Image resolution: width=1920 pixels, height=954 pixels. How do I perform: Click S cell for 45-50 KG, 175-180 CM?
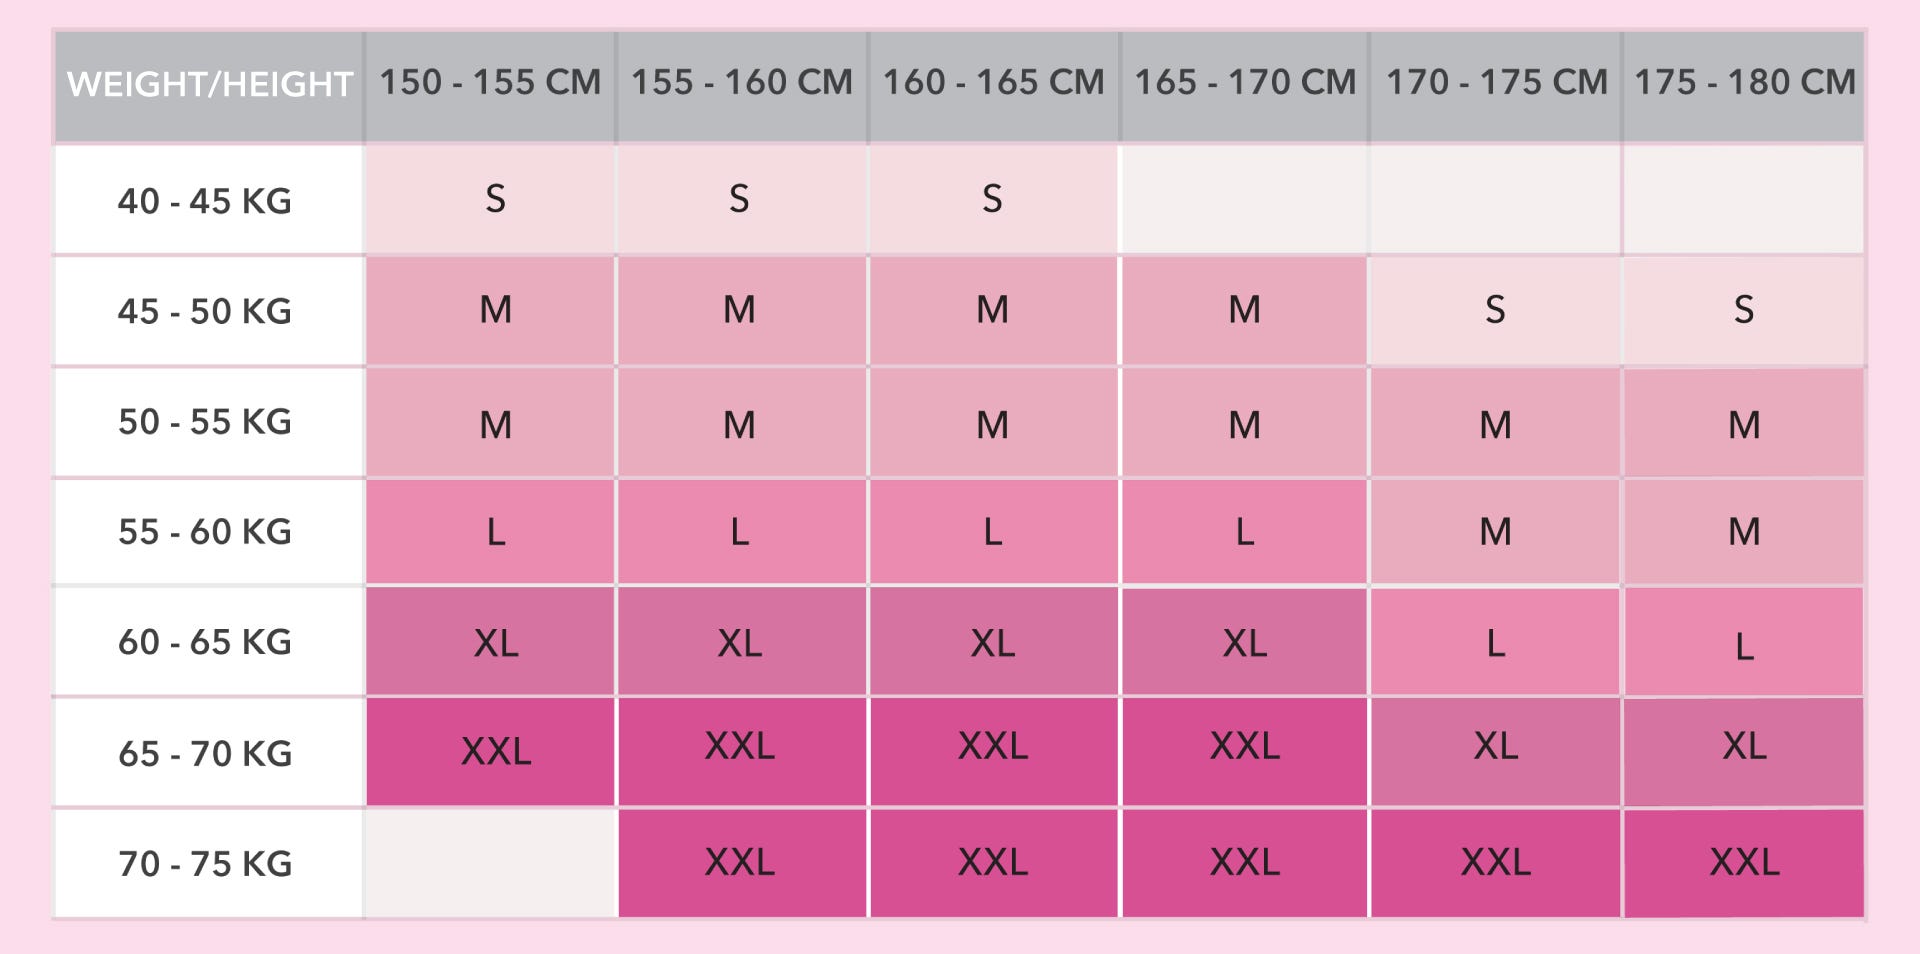tap(1744, 311)
